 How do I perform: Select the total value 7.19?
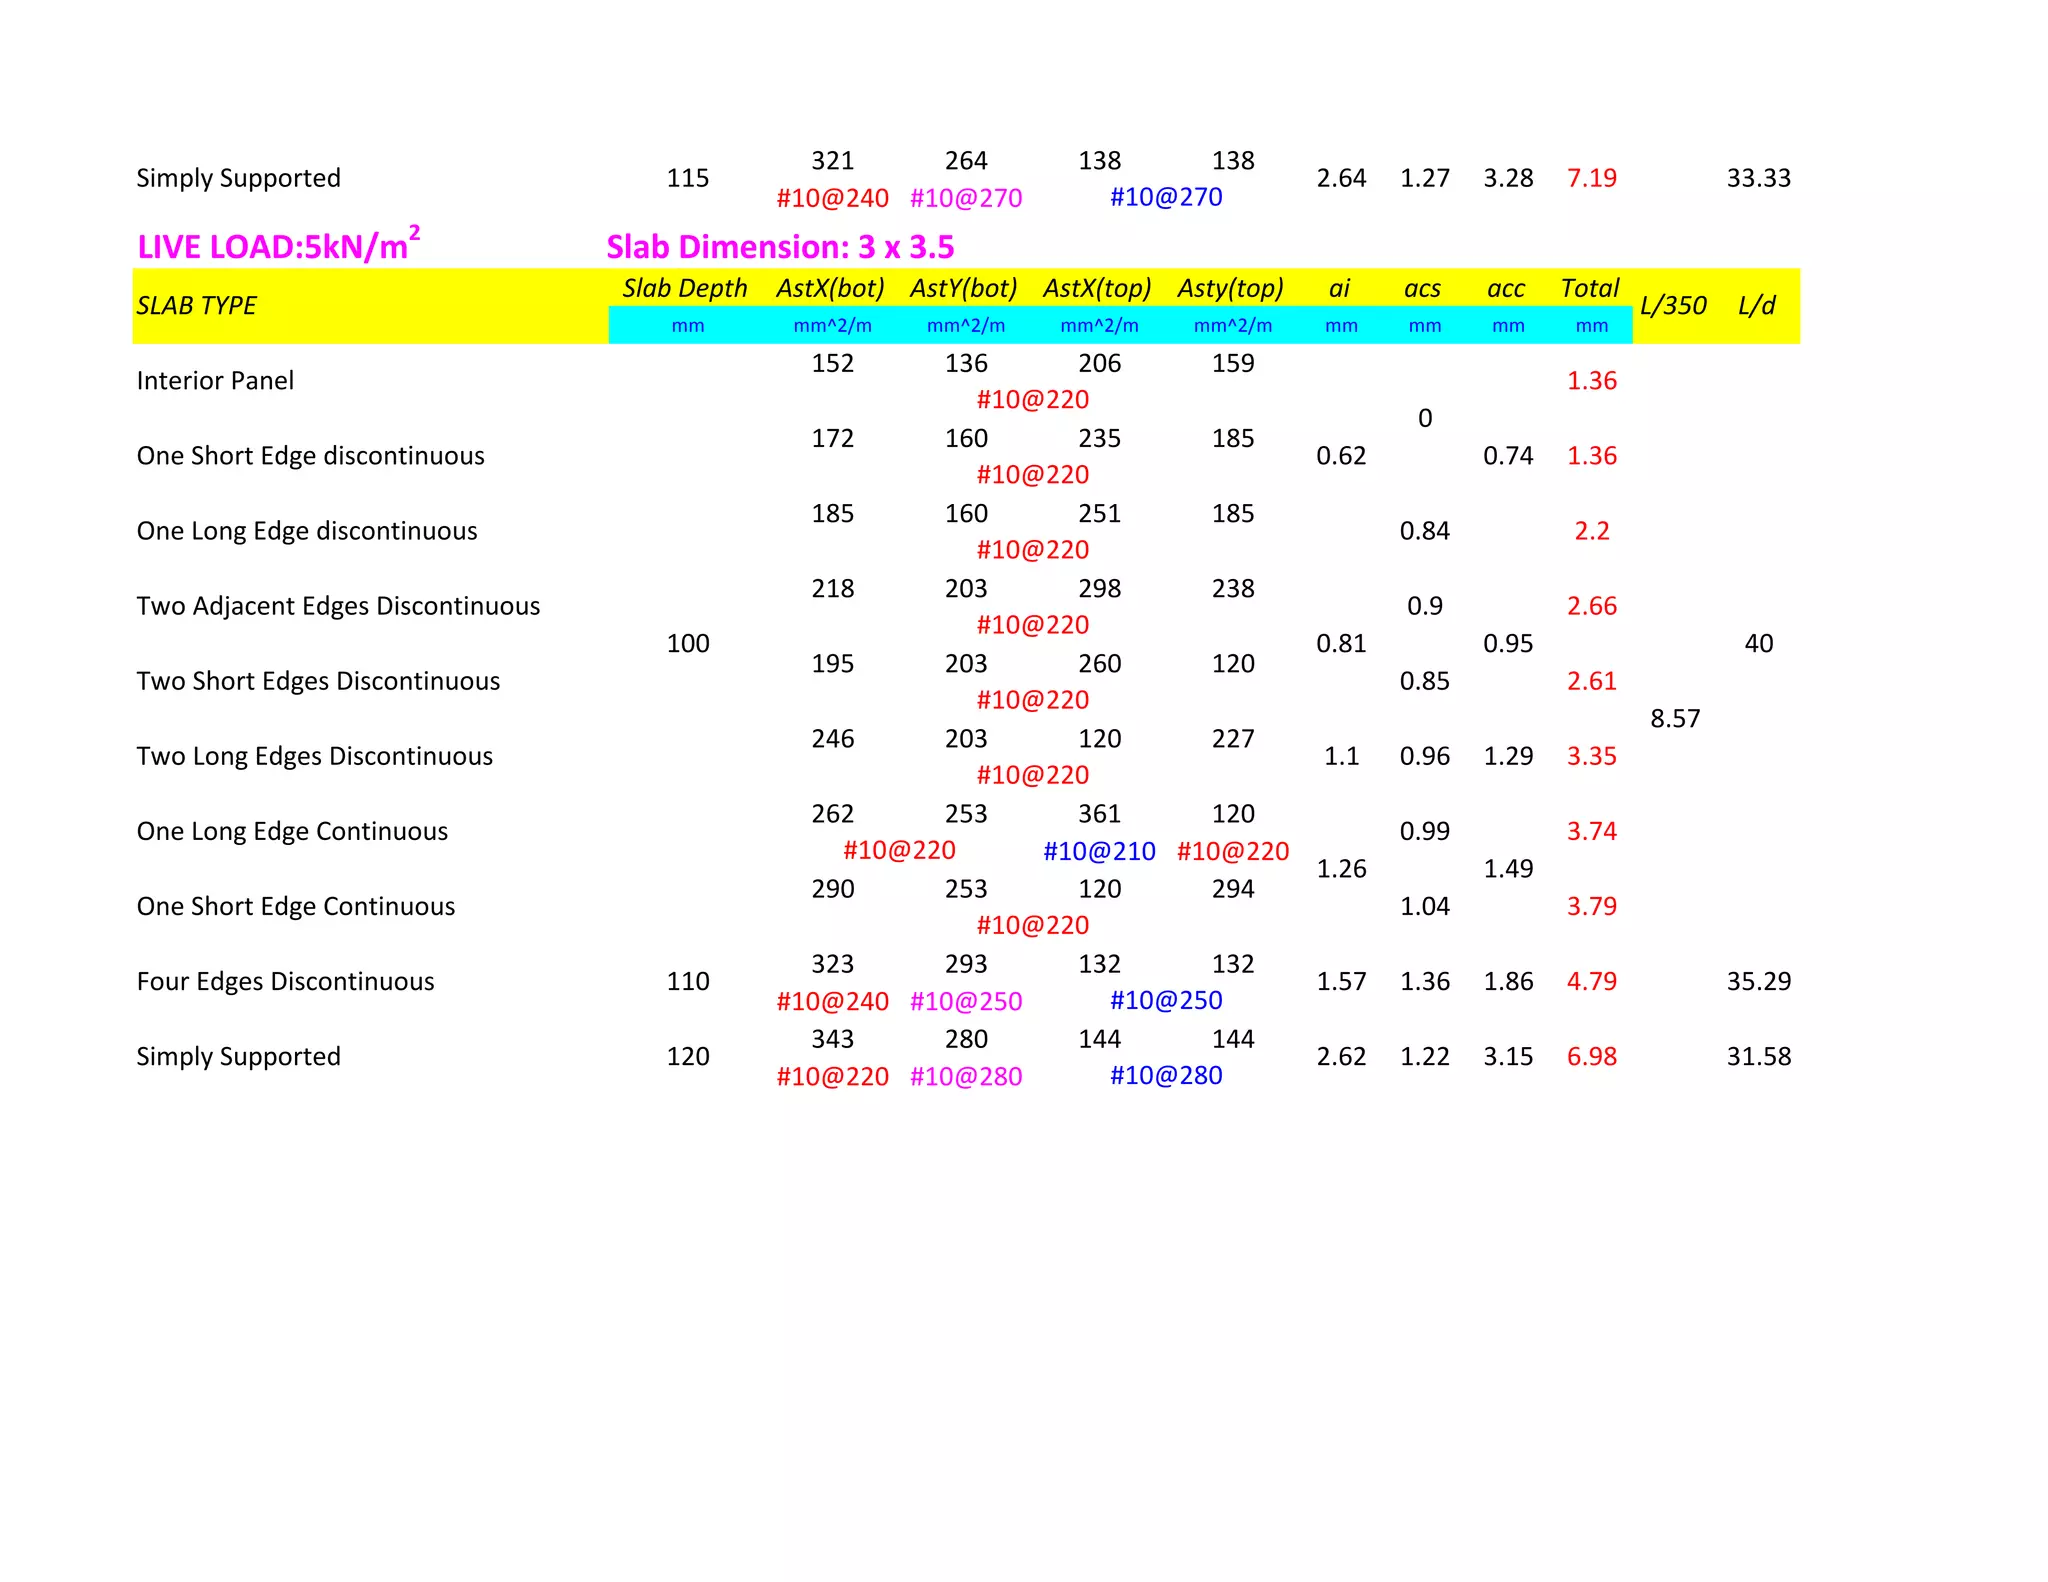pyautogui.click(x=1591, y=178)
